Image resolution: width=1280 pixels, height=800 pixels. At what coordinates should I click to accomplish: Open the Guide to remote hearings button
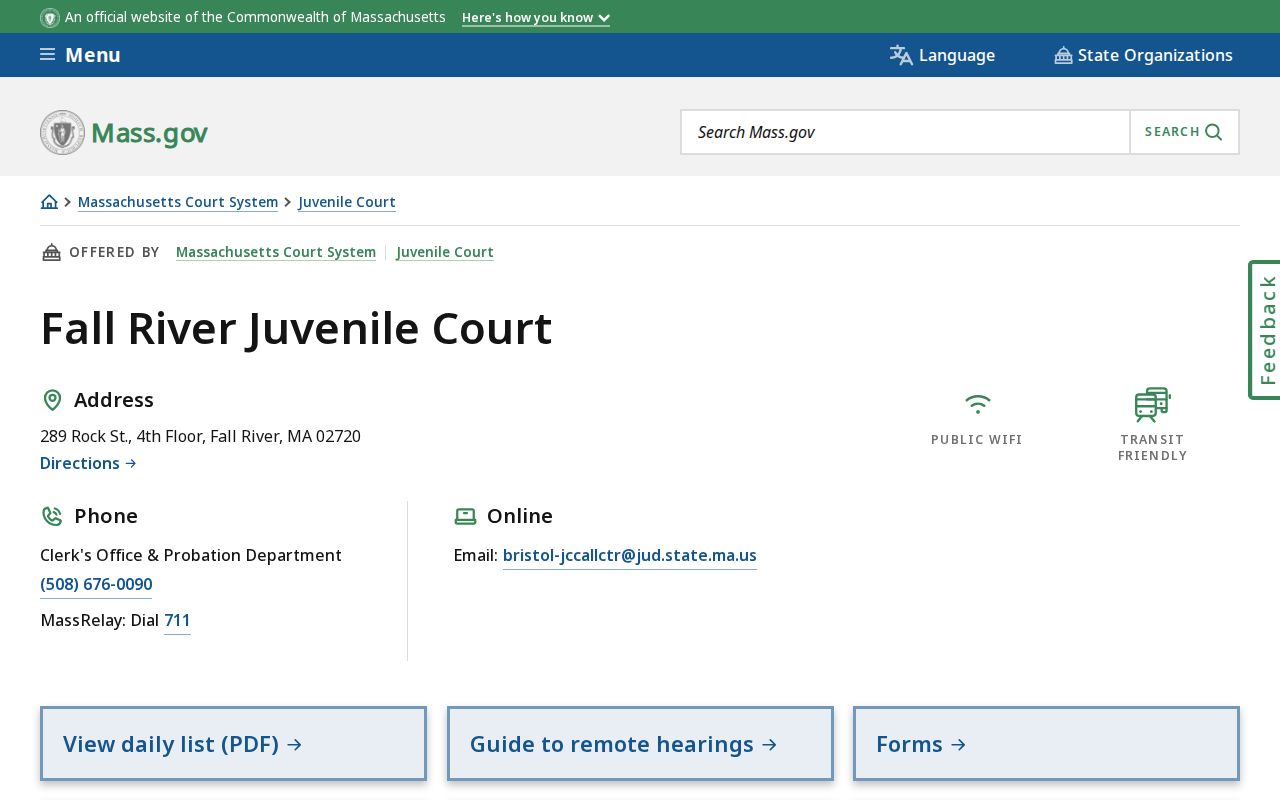pos(640,743)
